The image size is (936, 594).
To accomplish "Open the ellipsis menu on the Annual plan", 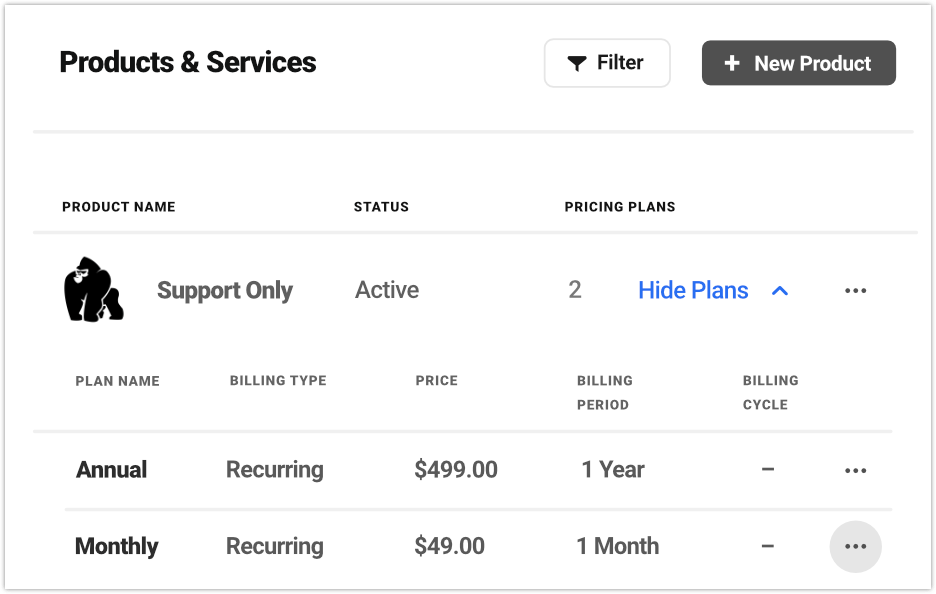I will 855,470.
